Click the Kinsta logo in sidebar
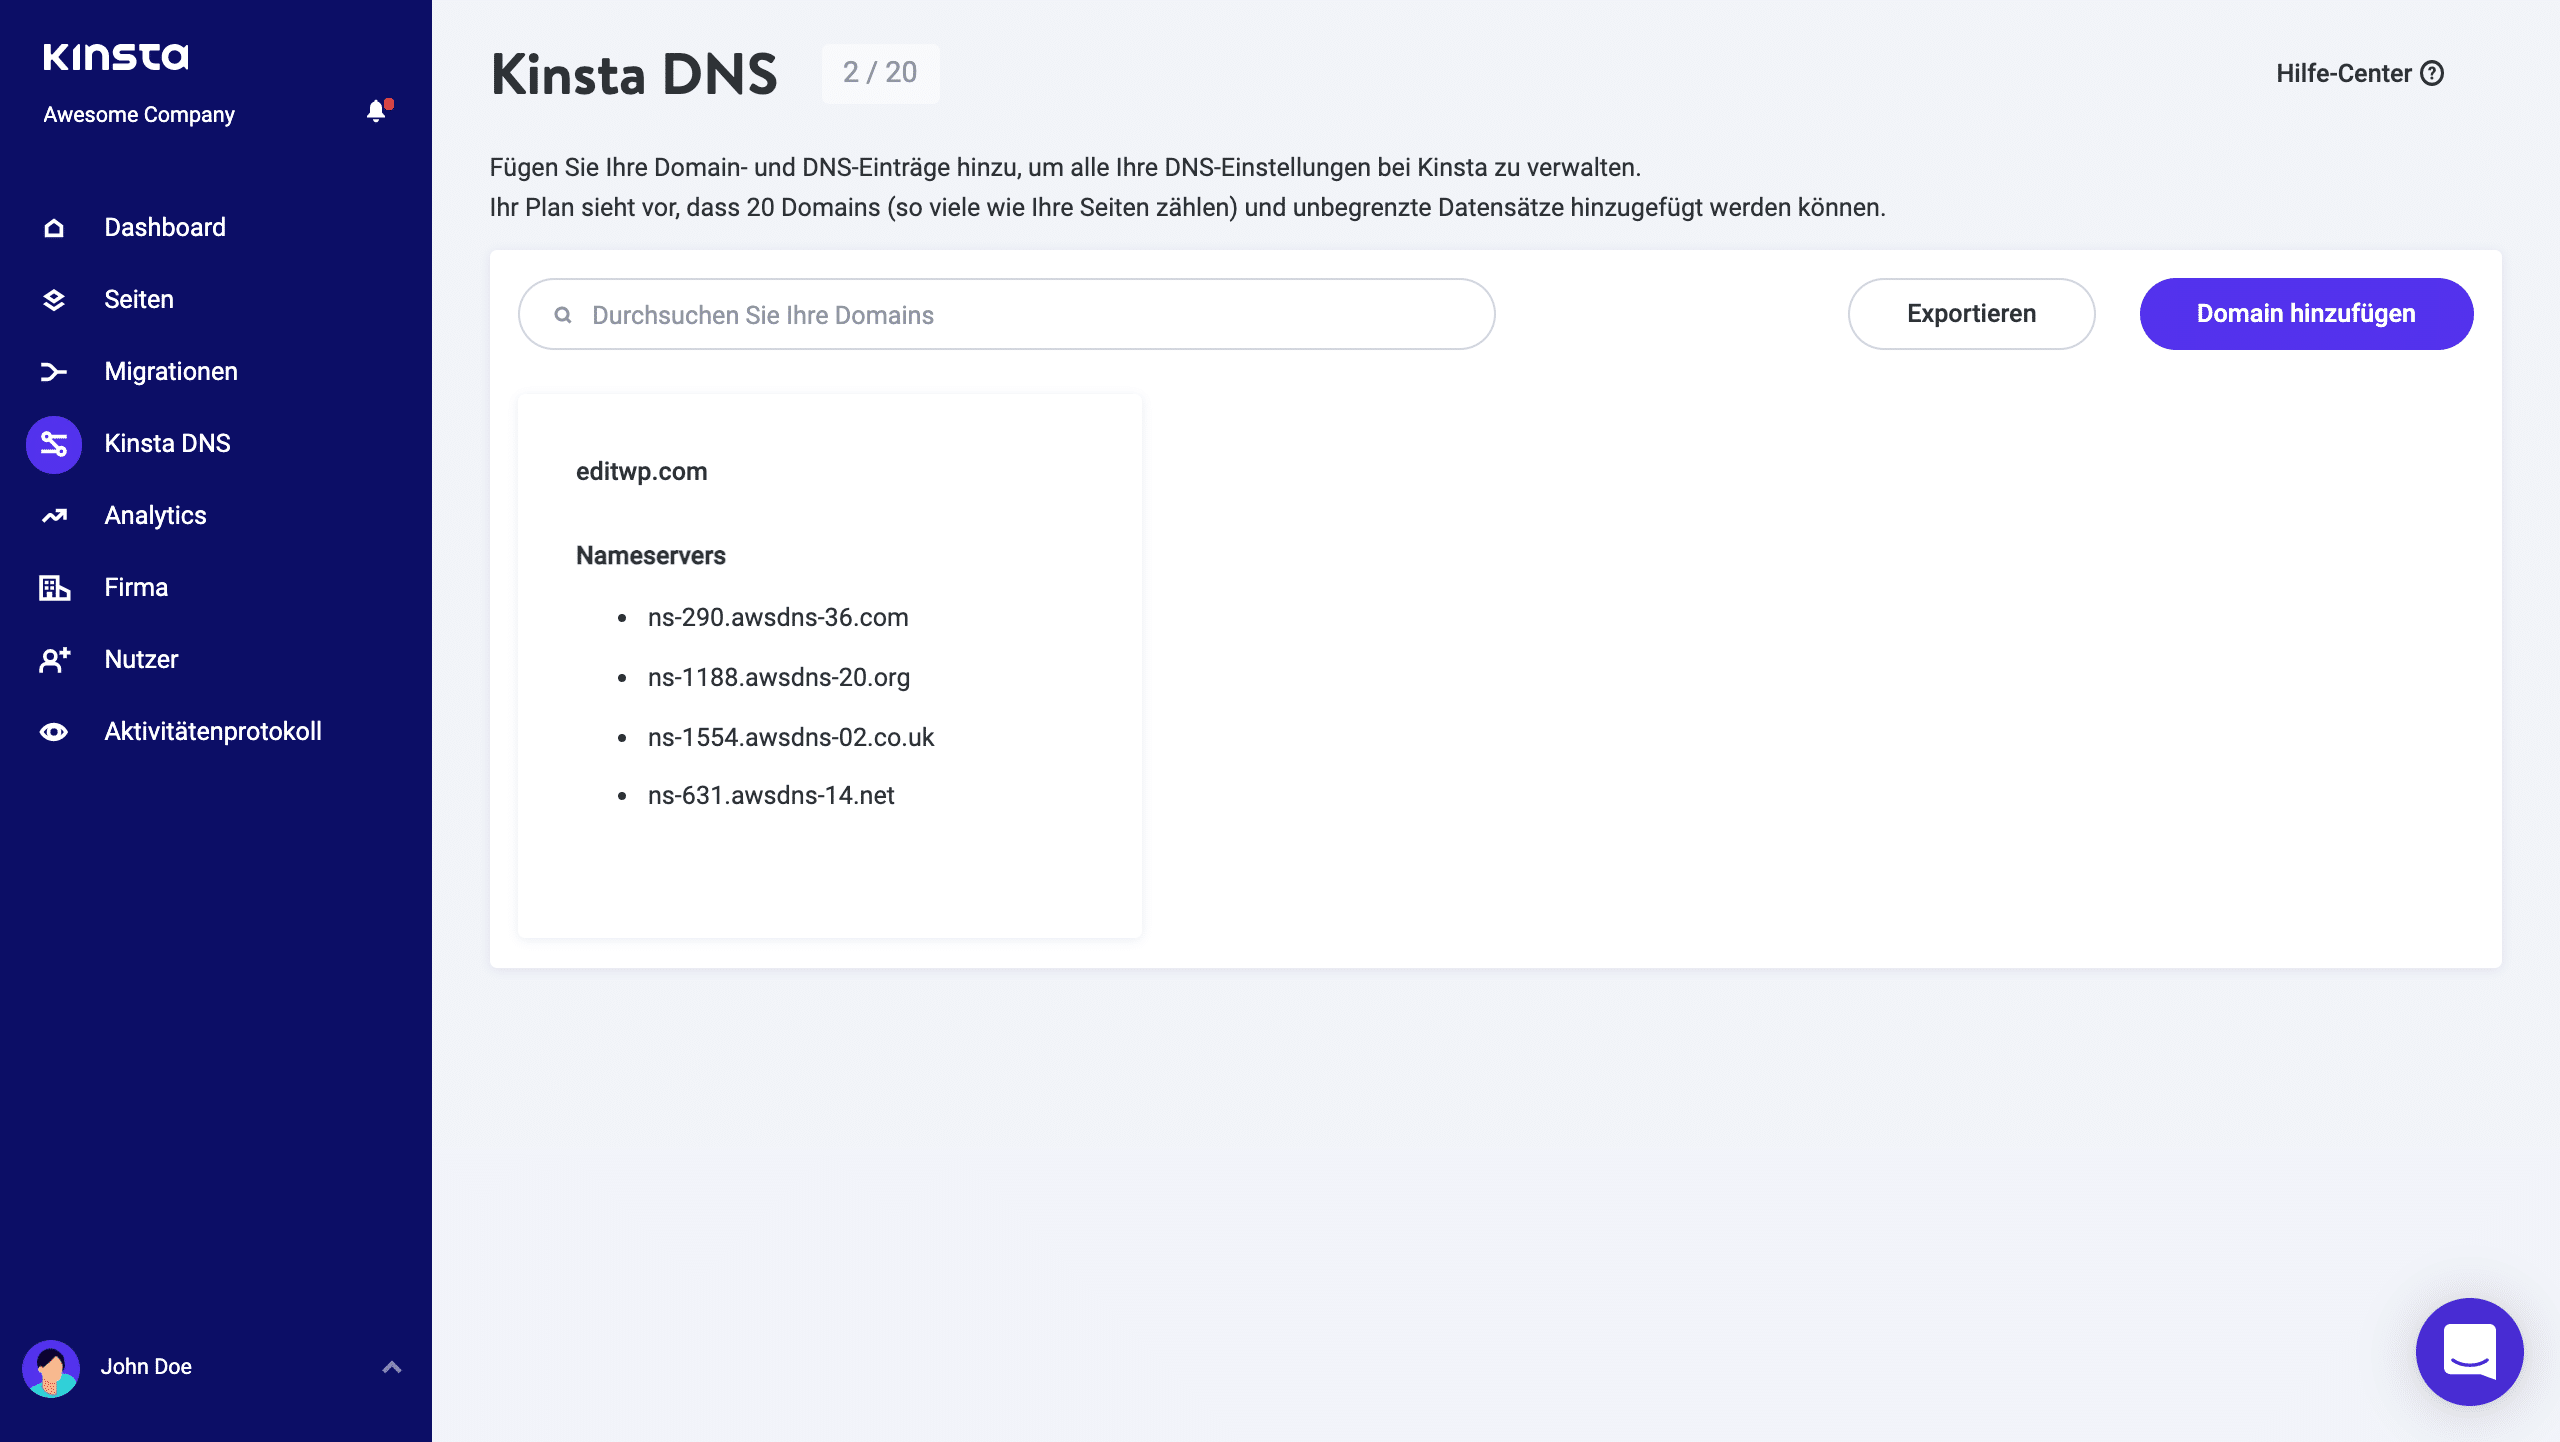Image resolution: width=2560 pixels, height=1442 pixels. tap(114, 55)
